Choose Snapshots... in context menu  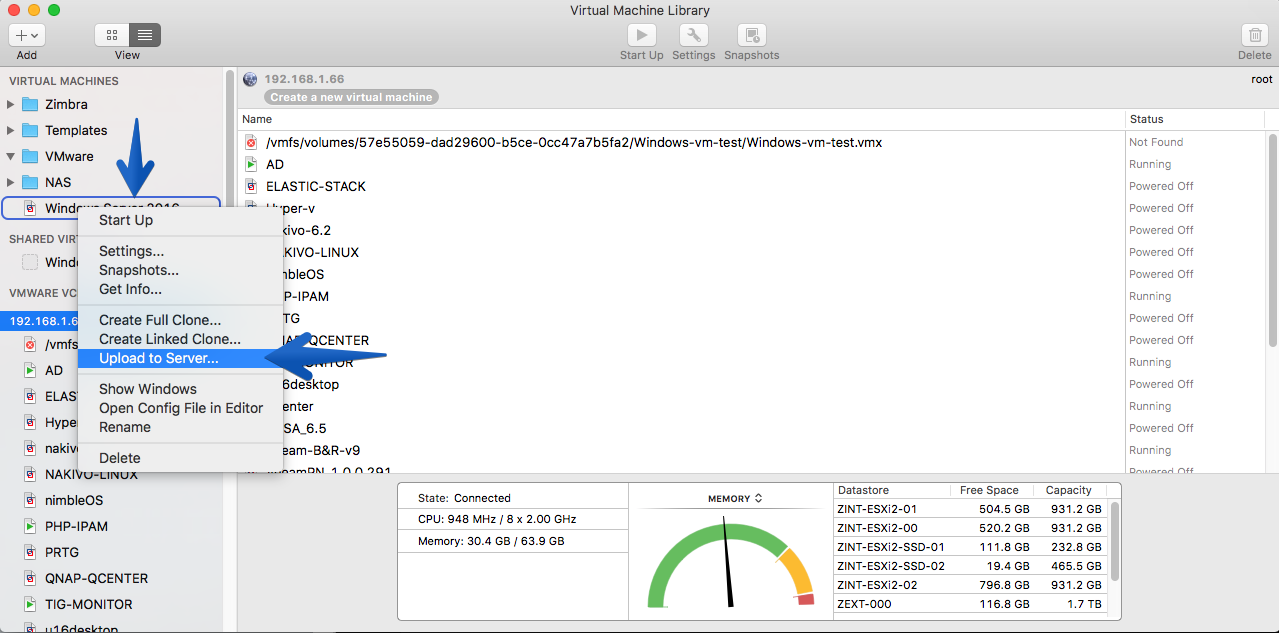click(x=180, y=270)
